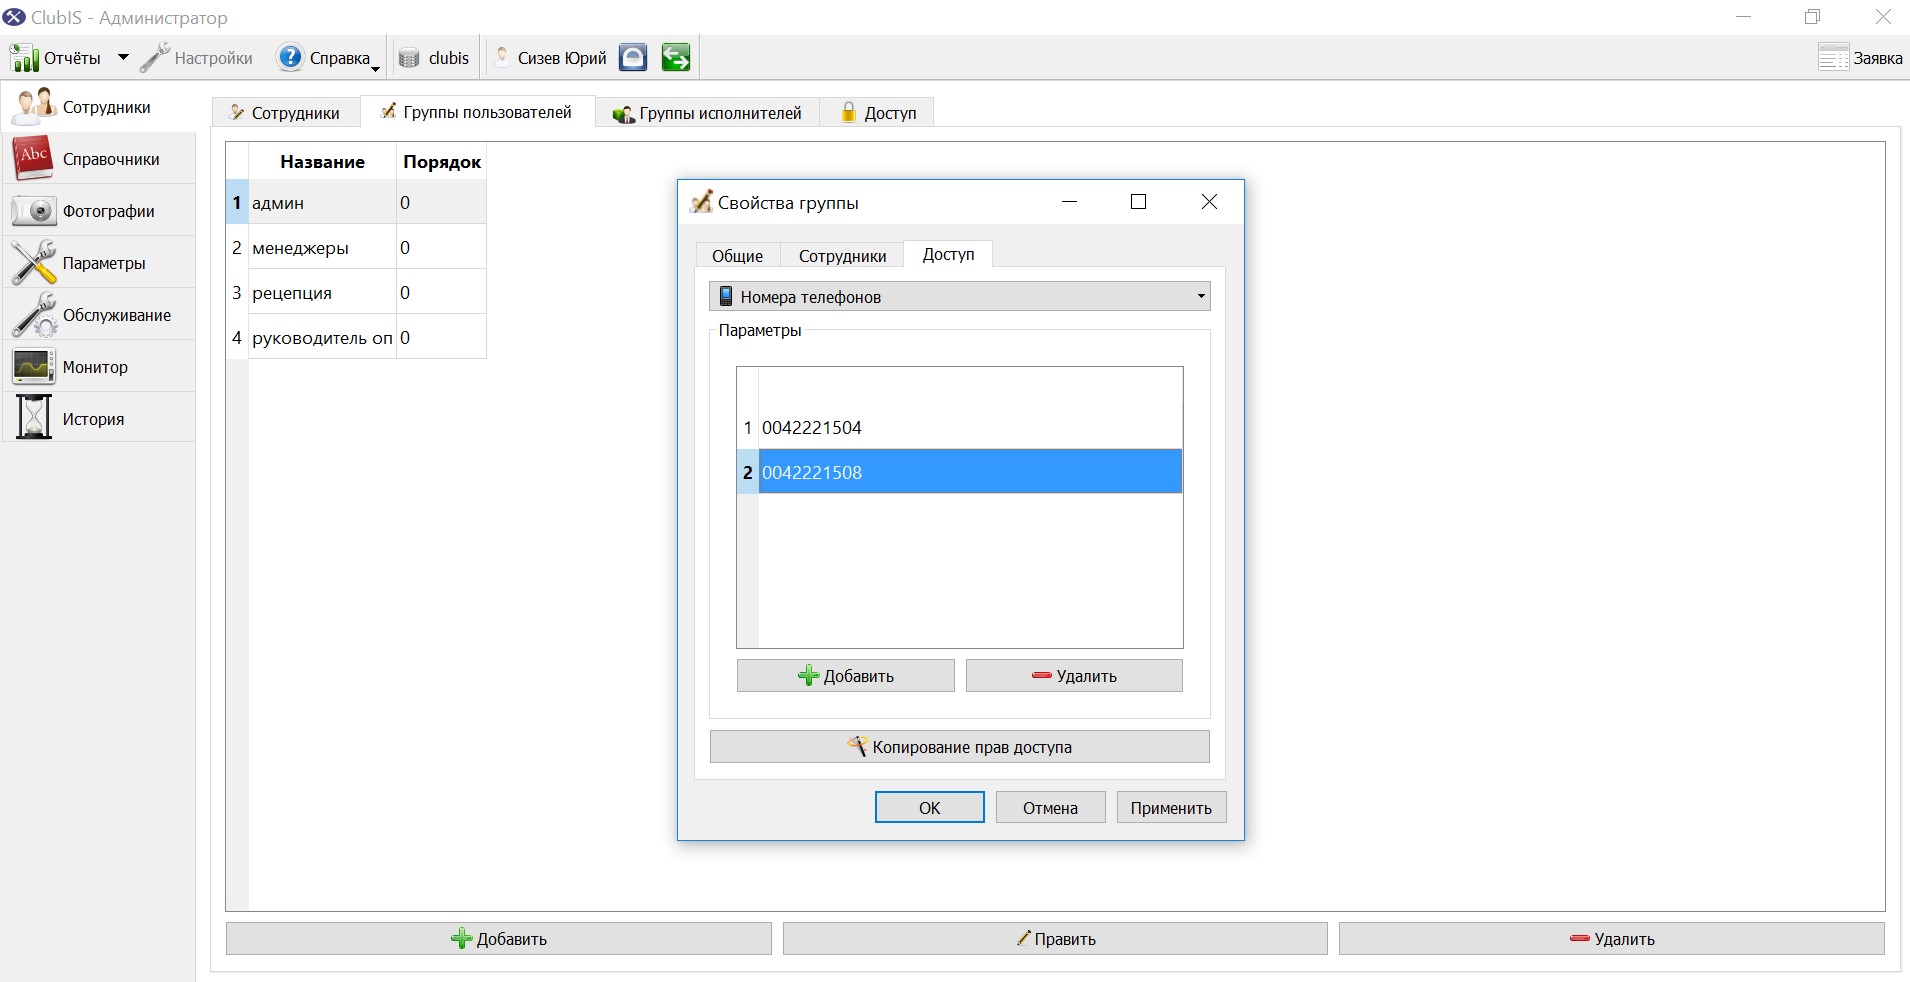
Task: Open the История hourglass section
Action: pos(99,419)
